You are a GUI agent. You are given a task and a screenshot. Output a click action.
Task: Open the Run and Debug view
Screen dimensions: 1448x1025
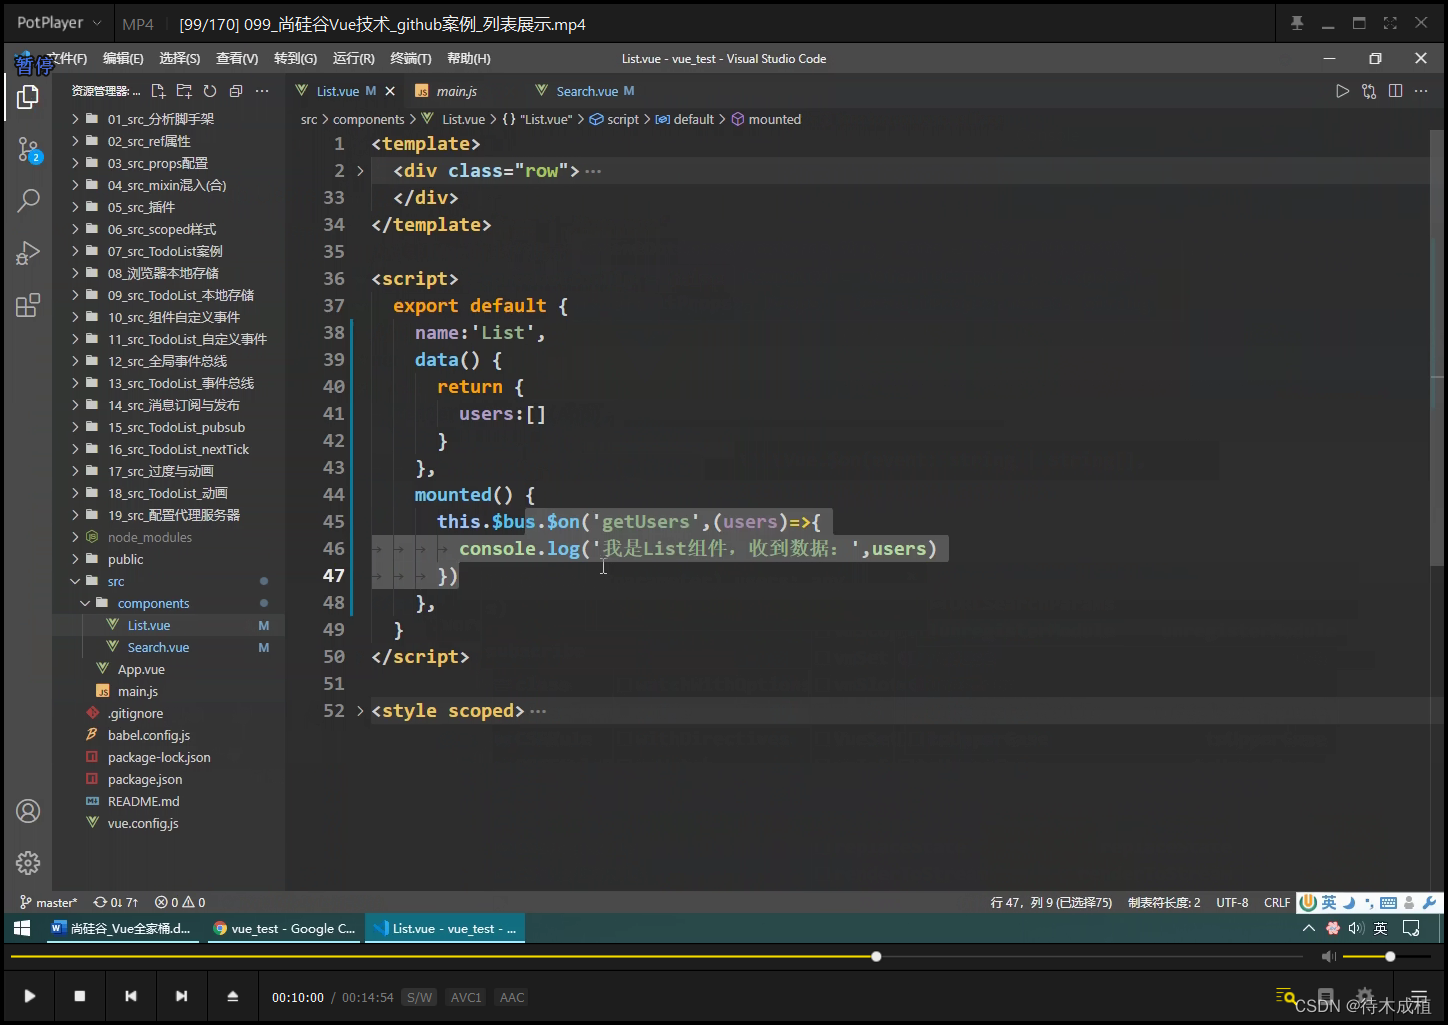tap(28, 253)
